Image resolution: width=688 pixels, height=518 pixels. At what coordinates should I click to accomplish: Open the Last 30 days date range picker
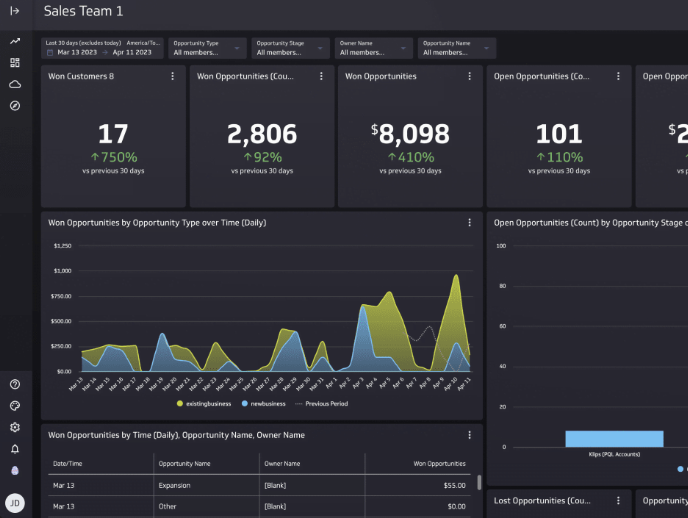click(102, 48)
